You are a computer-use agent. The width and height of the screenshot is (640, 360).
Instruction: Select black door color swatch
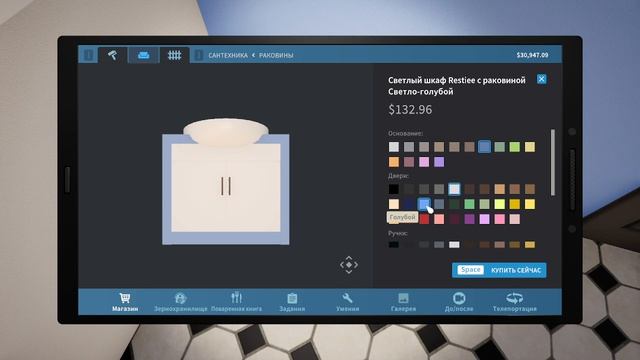[x=393, y=189]
